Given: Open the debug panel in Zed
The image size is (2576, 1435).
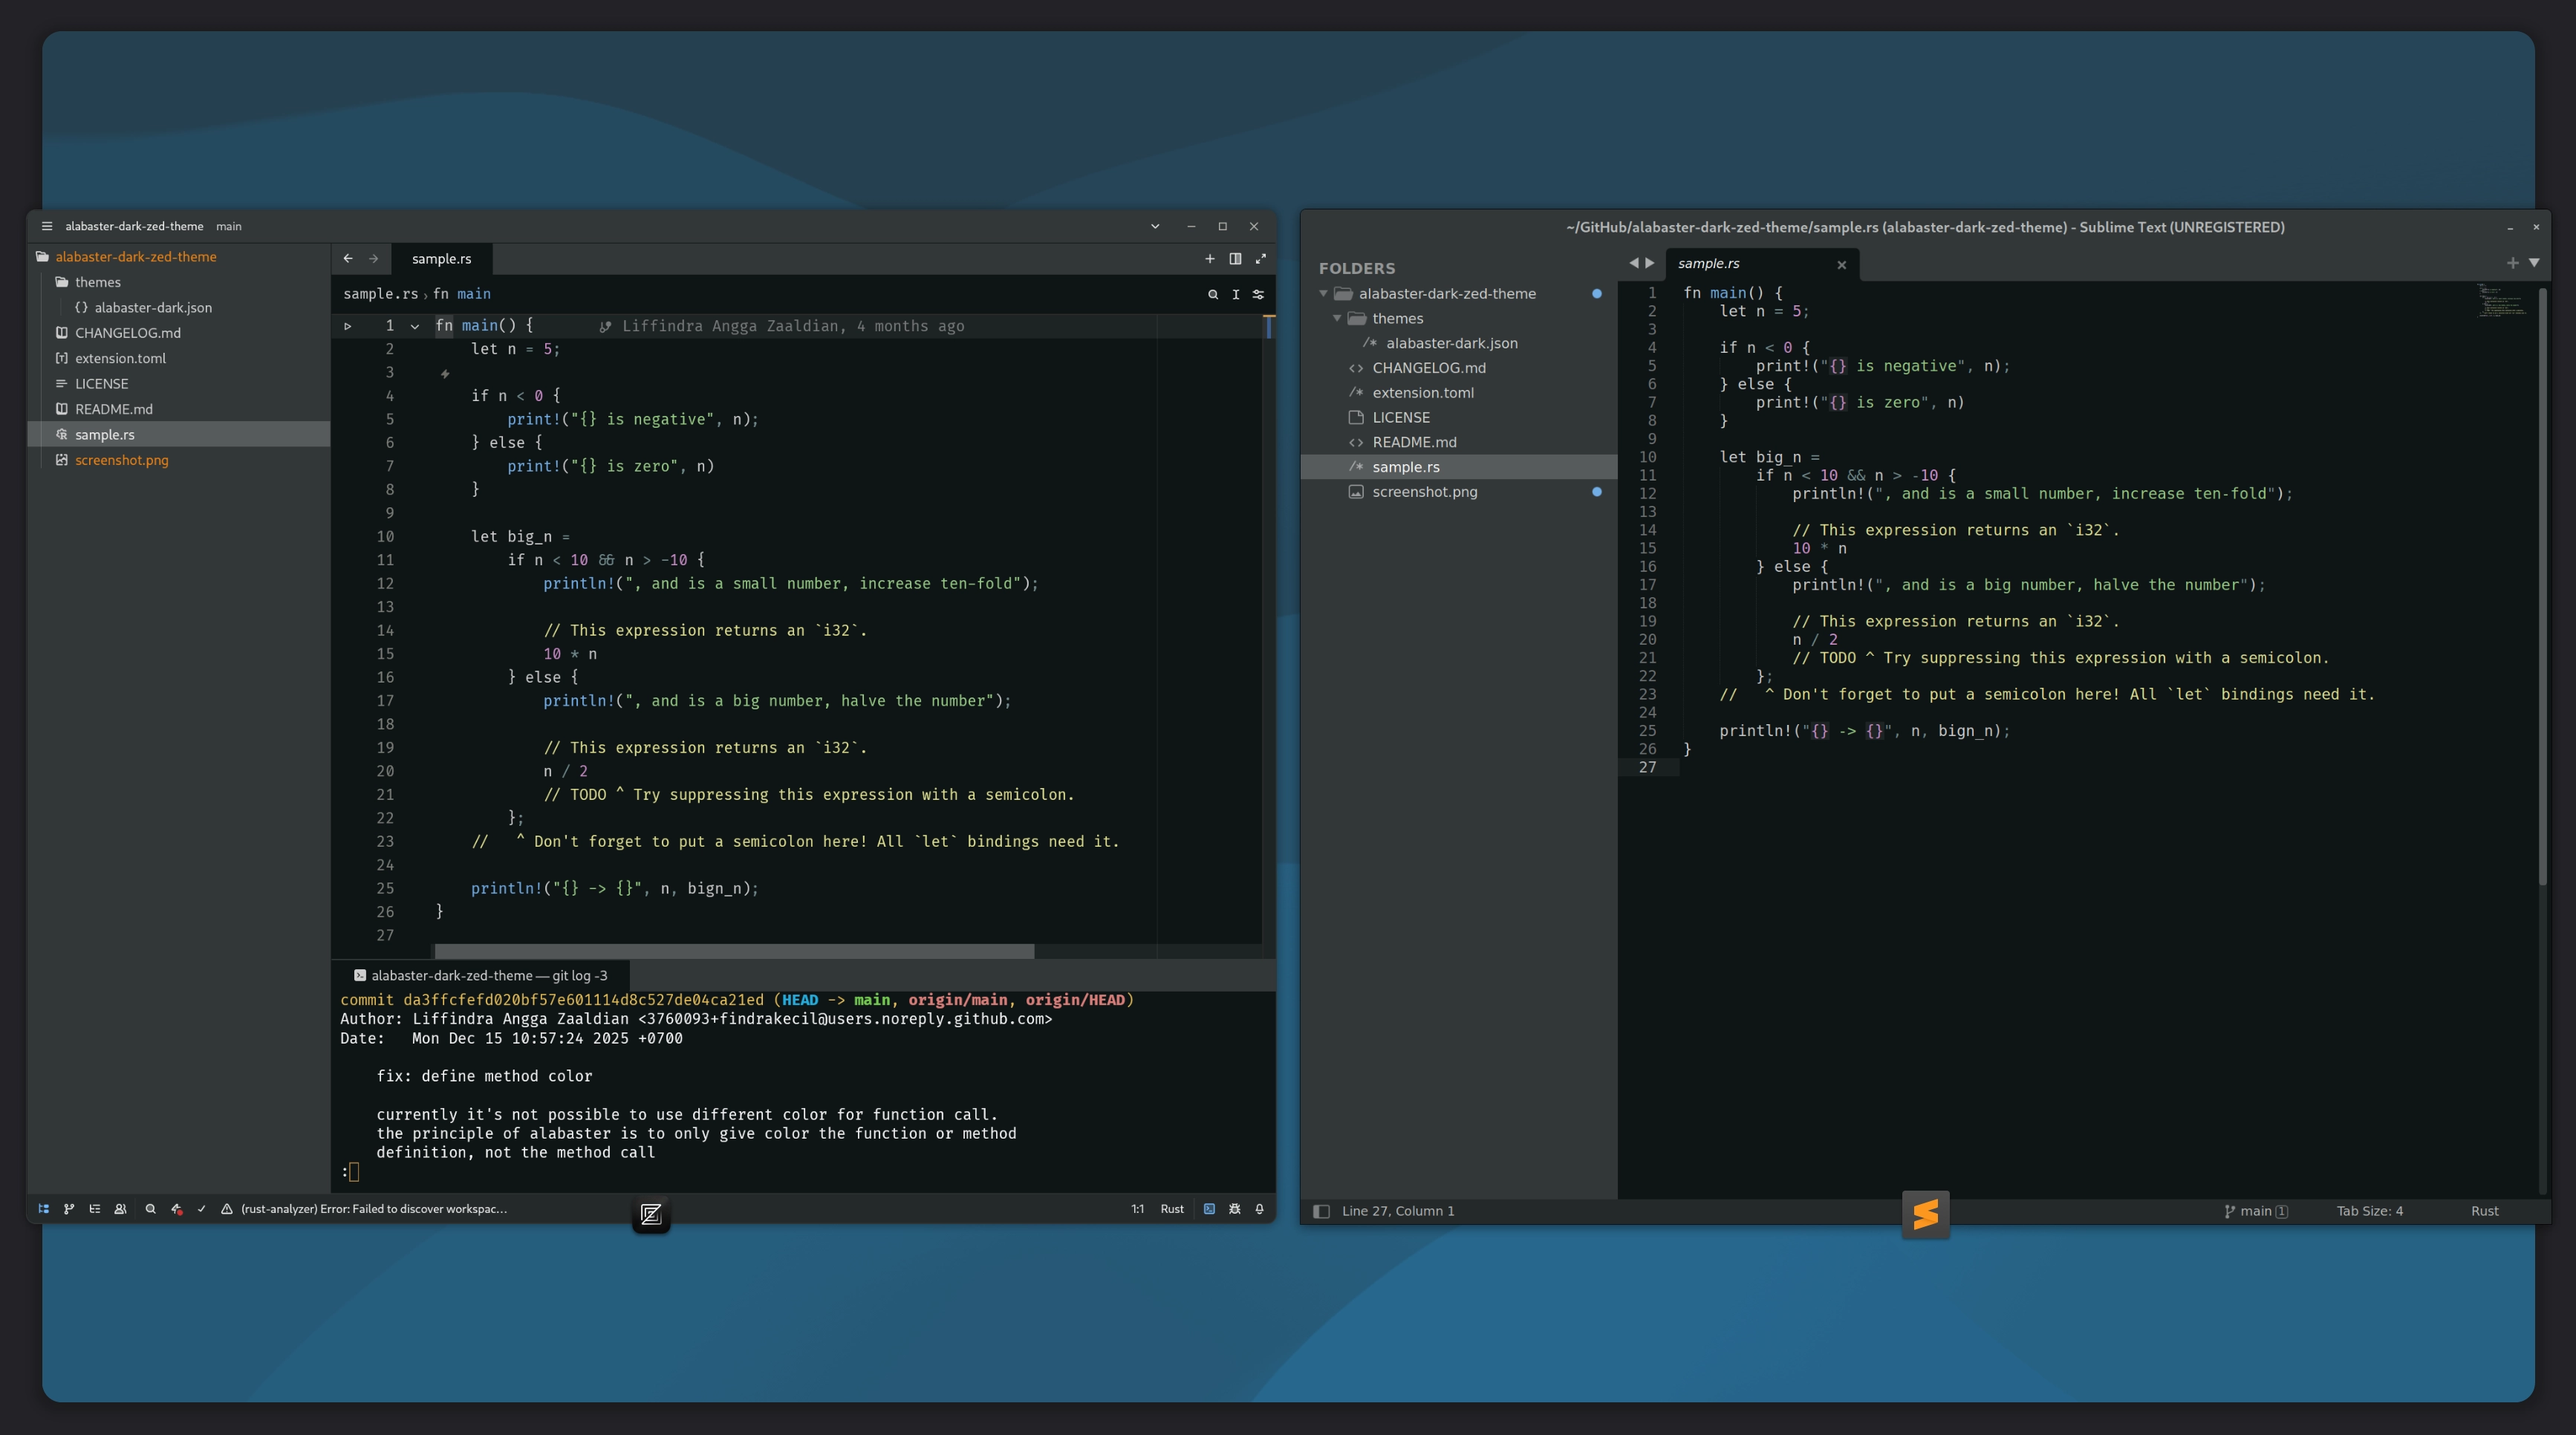Looking at the screenshot, I should click(x=1234, y=1209).
